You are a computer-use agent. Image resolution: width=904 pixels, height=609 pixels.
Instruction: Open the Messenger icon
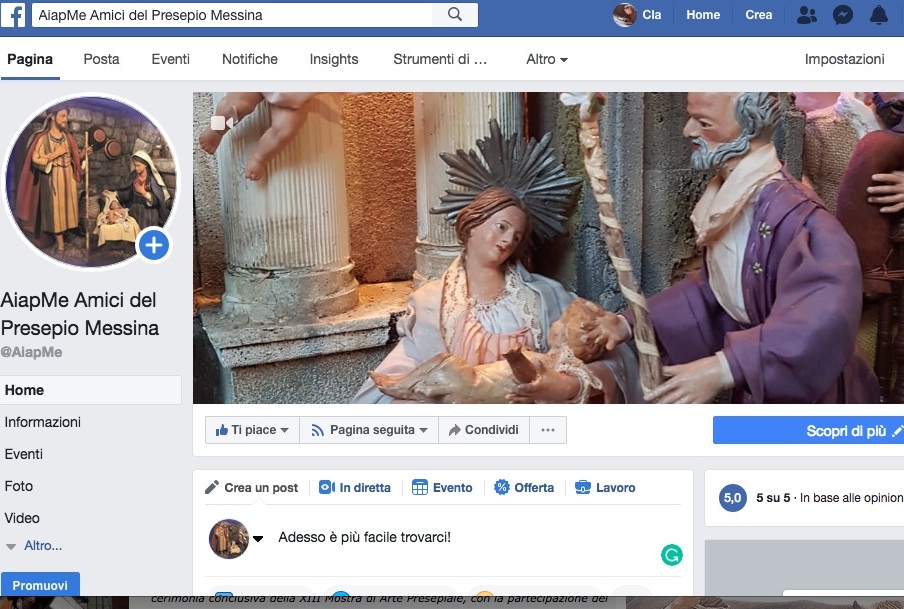[x=843, y=15]
